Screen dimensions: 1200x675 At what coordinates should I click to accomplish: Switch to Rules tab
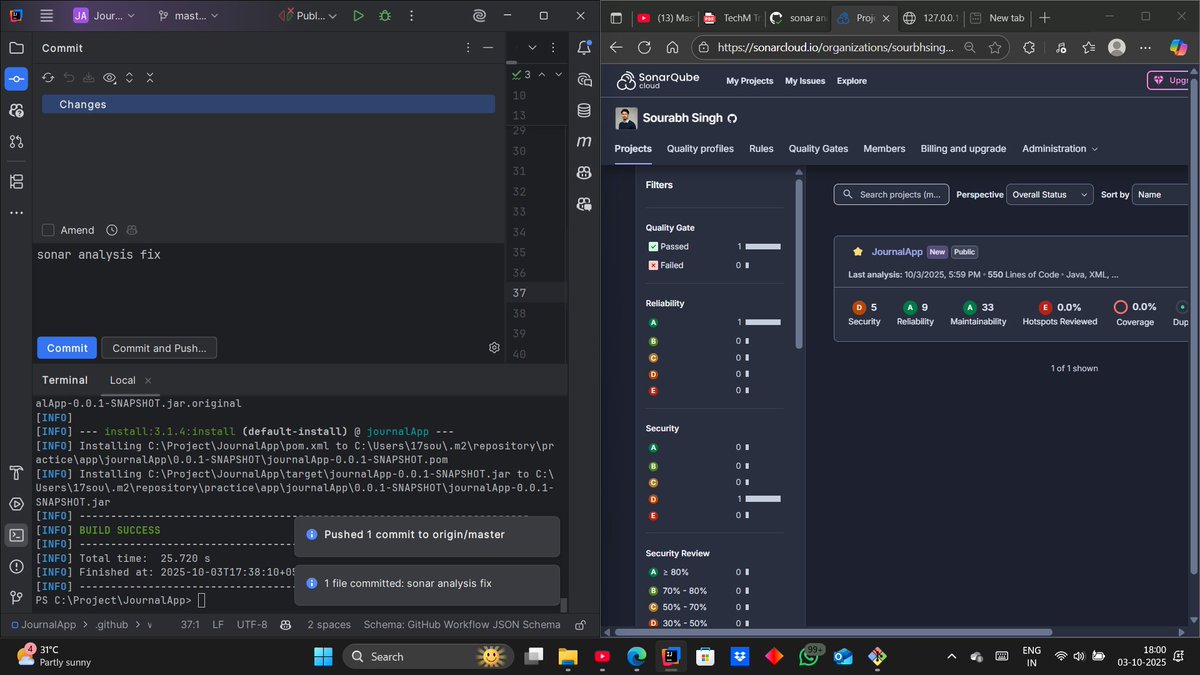(x=761, y=149)
